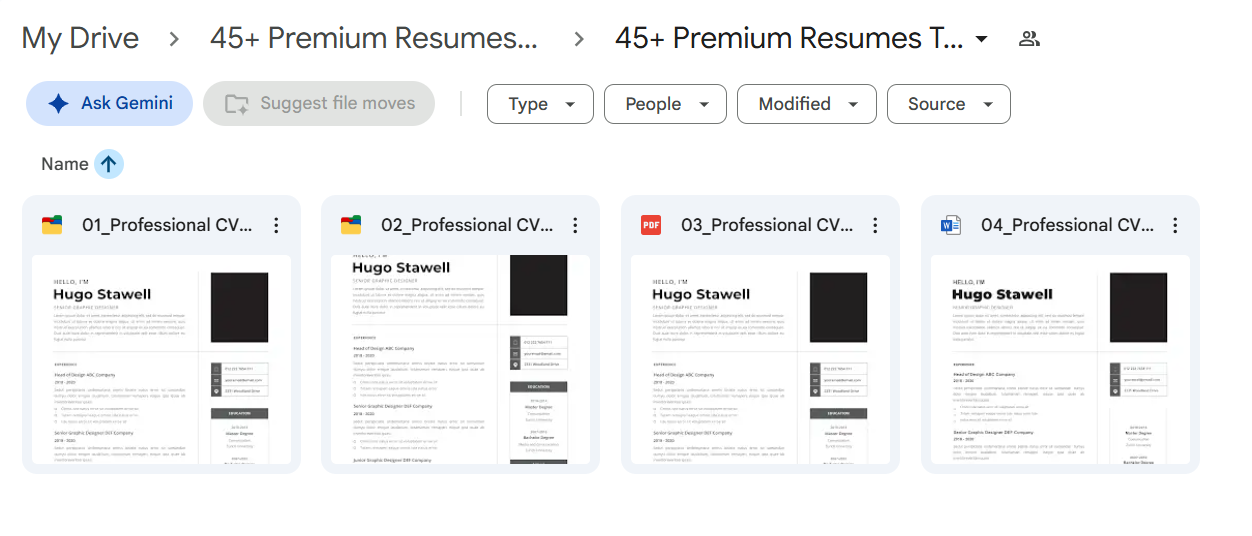Open the Source filter dropdown
The image size is (1252, 536).
[x=949, y=104]
